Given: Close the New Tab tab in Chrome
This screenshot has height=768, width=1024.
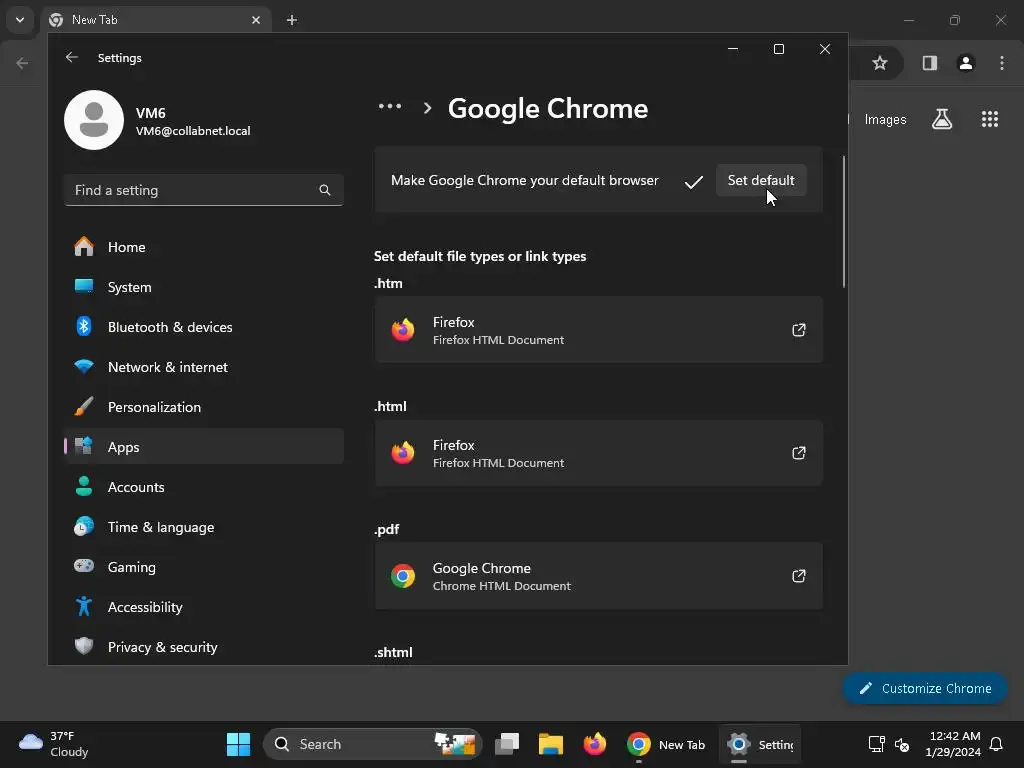Looking at the screenshot, I should pyautogui.click(x=256, y=20).
